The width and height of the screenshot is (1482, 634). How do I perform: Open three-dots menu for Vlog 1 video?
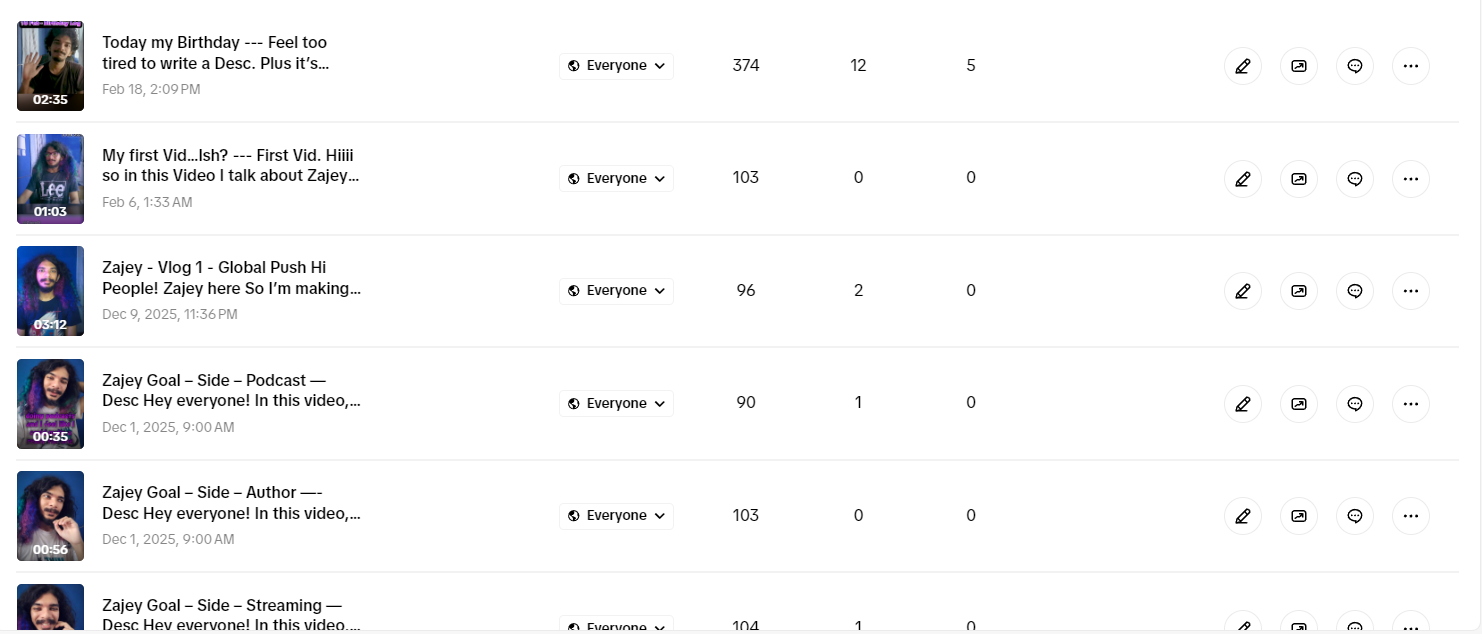pyautogui.click(x=1410, y=291)
